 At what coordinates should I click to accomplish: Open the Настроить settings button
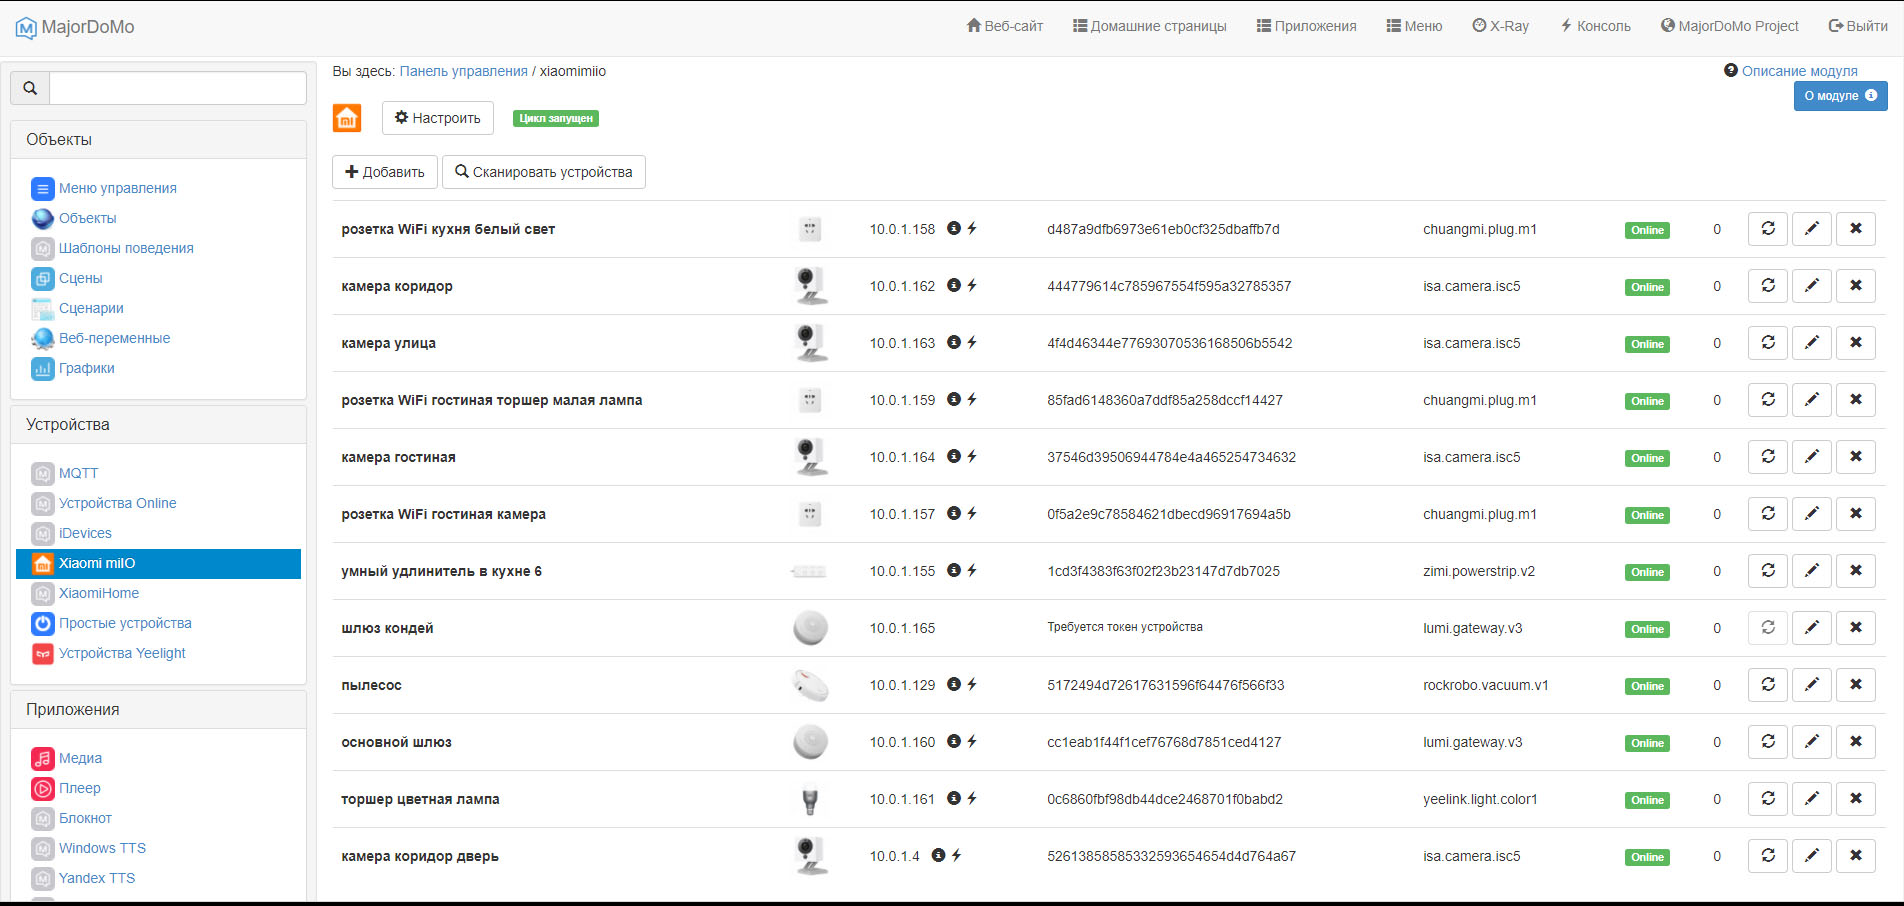437,118
